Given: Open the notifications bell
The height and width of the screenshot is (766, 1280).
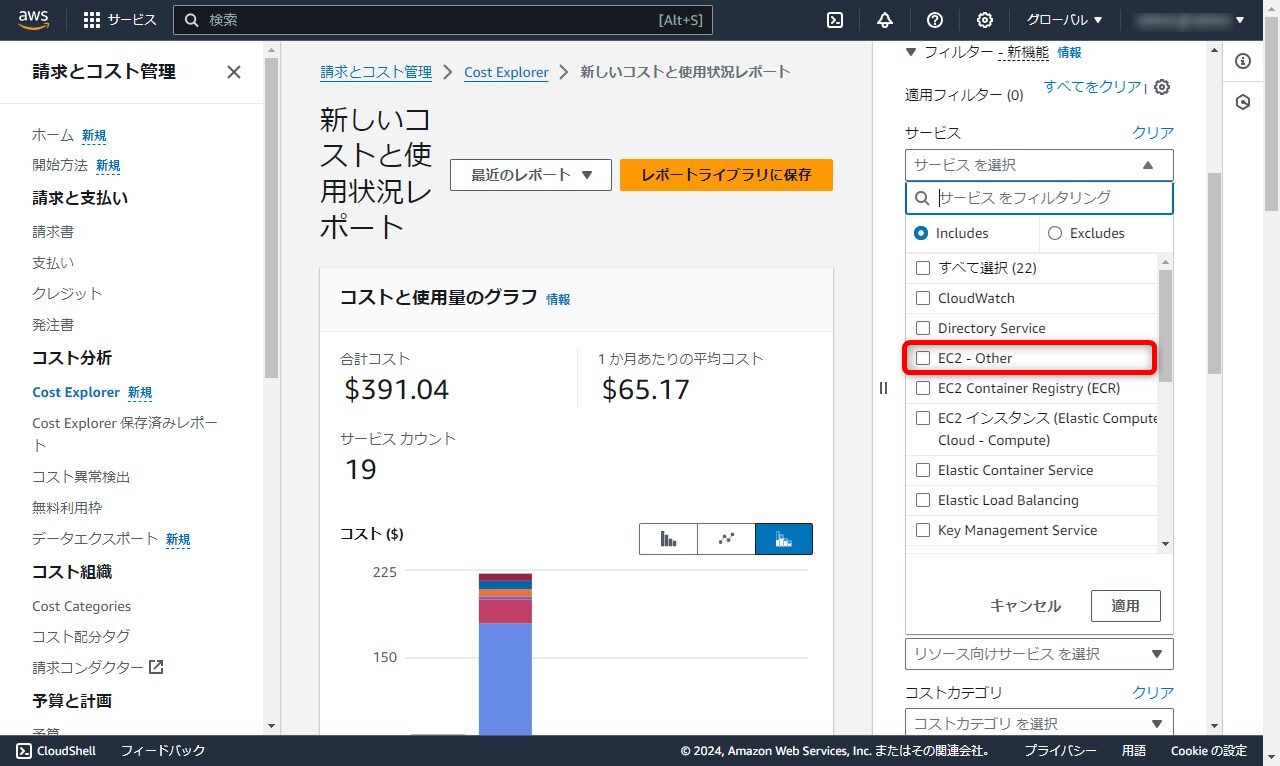Looking at the screenshot, I should pos(885,19).
